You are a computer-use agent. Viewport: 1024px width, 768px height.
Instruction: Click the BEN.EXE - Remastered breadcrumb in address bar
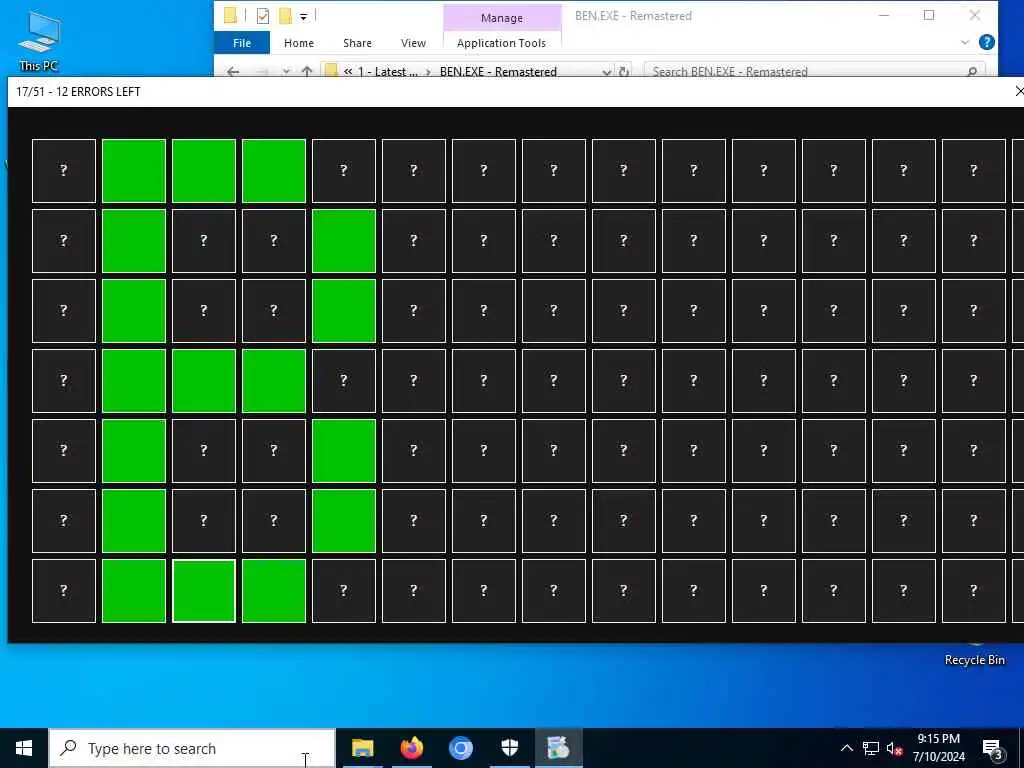click(498, 71)
